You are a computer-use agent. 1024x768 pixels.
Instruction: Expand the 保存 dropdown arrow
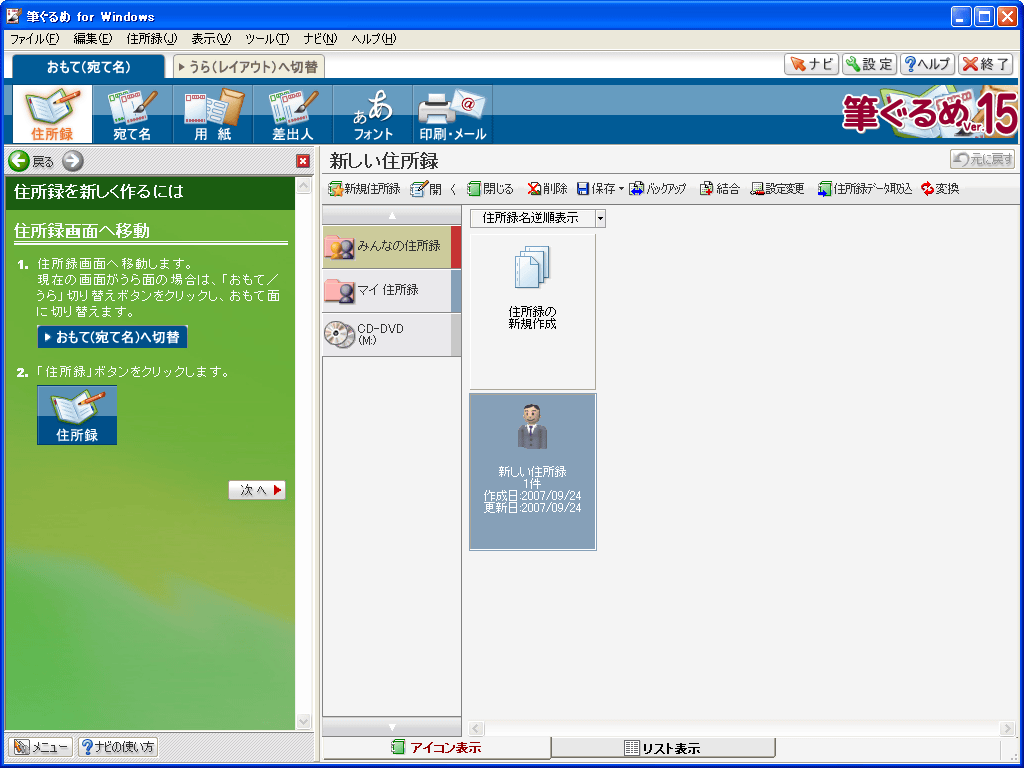pyautogui.click(x=621, y=189)
